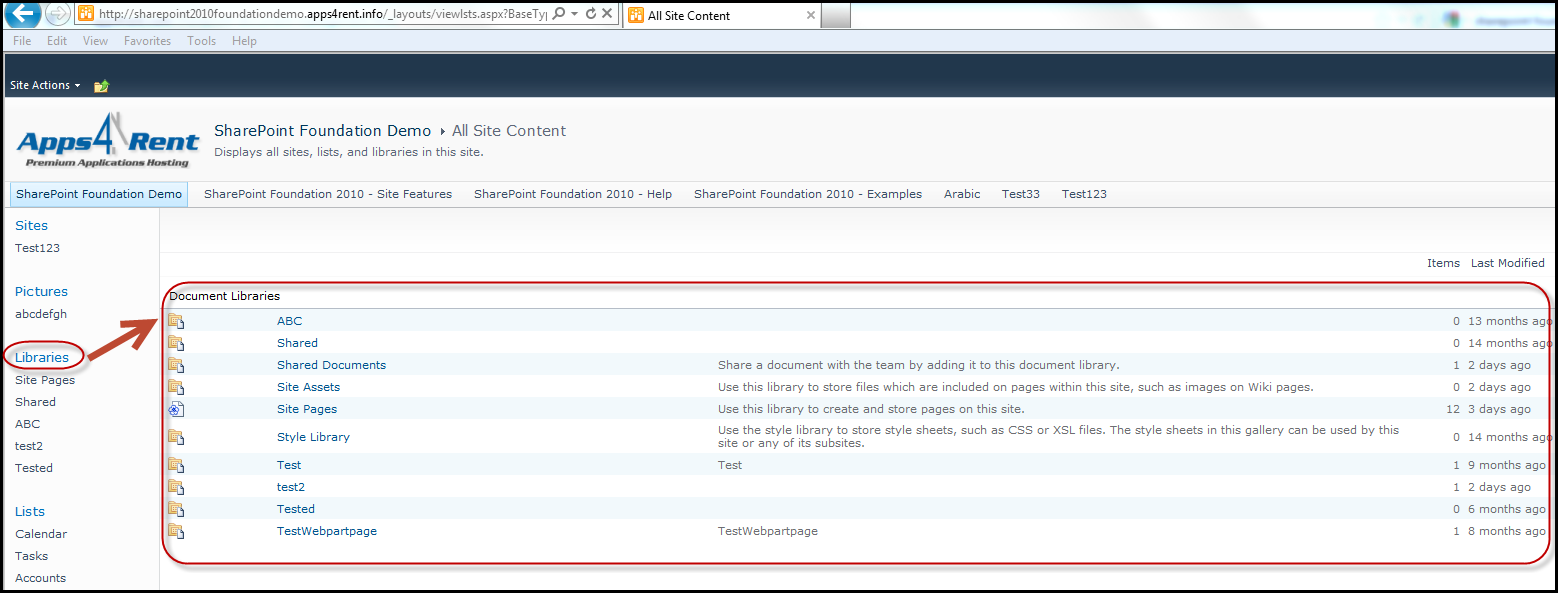
Task: Open the View menu
Action: tap(95, 41)
